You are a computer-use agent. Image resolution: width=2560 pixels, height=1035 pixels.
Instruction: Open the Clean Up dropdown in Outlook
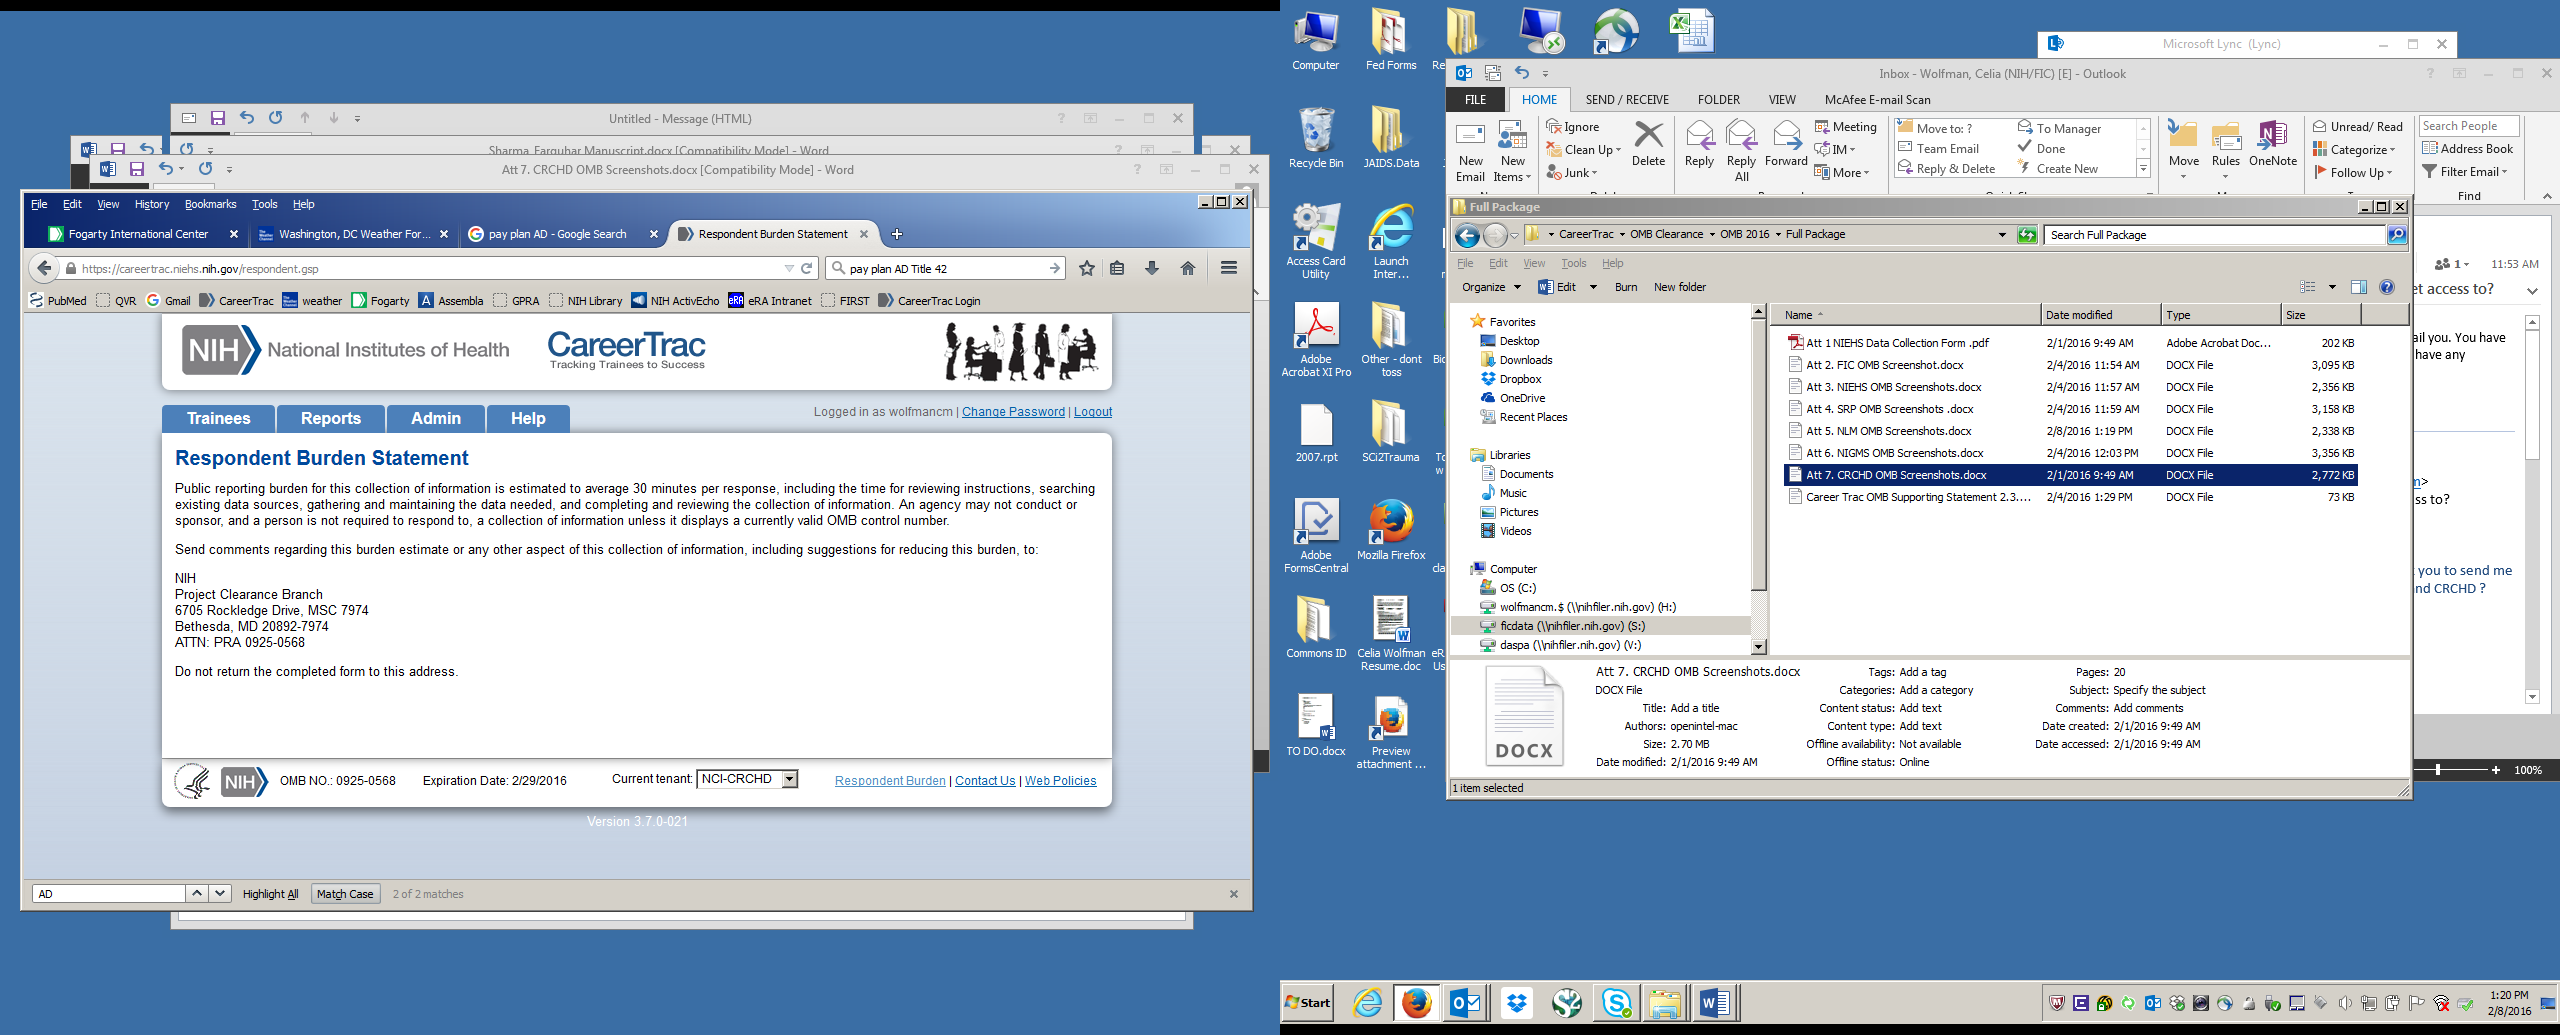1584,150
